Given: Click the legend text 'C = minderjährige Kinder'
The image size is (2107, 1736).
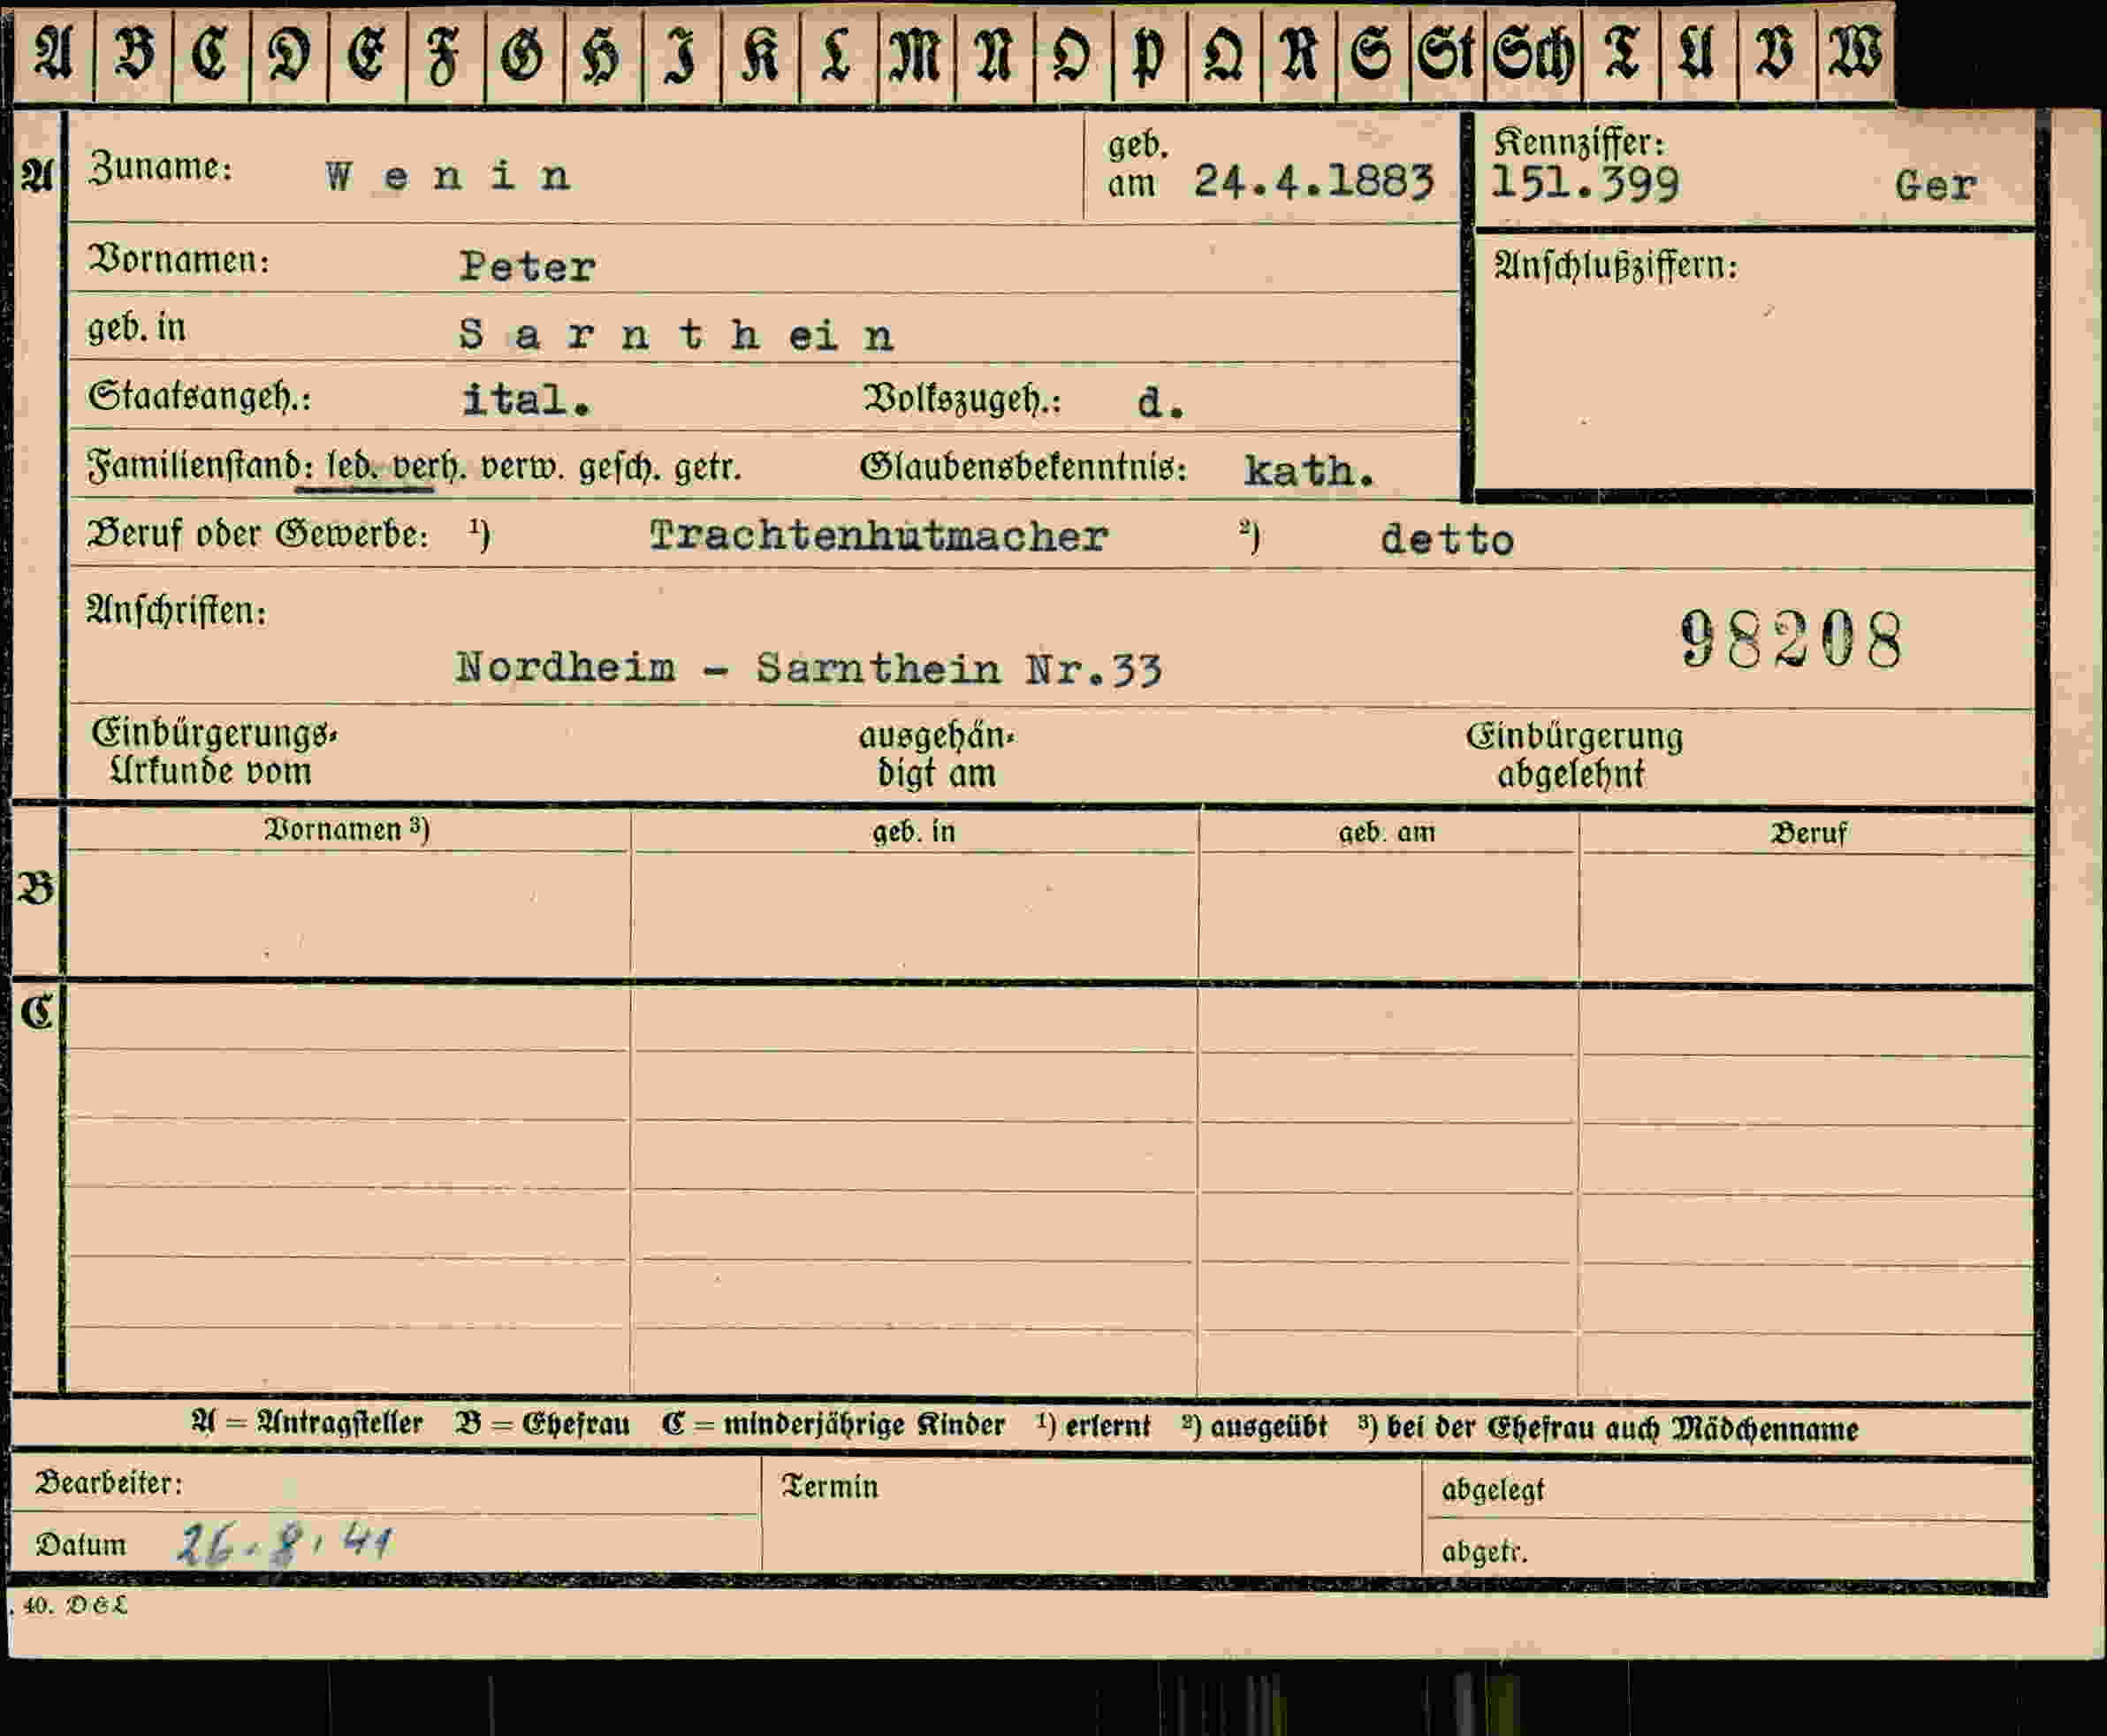Looking at the screenshot, I should coord(832,1425).
